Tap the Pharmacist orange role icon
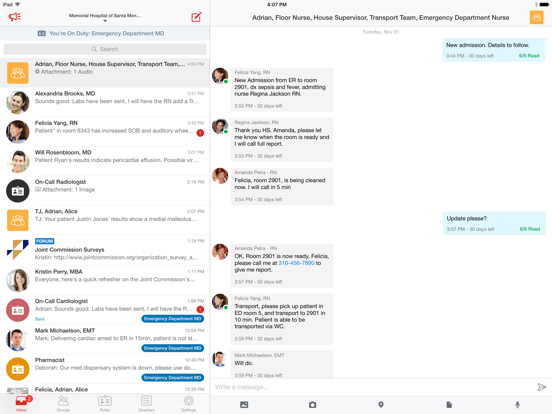 (18, 369)
